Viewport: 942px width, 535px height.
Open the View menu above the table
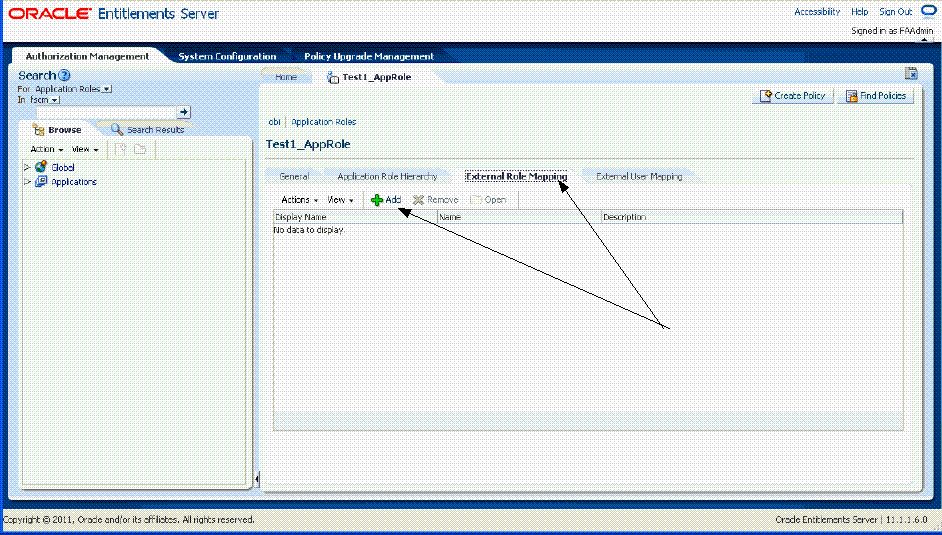[340, 200]
